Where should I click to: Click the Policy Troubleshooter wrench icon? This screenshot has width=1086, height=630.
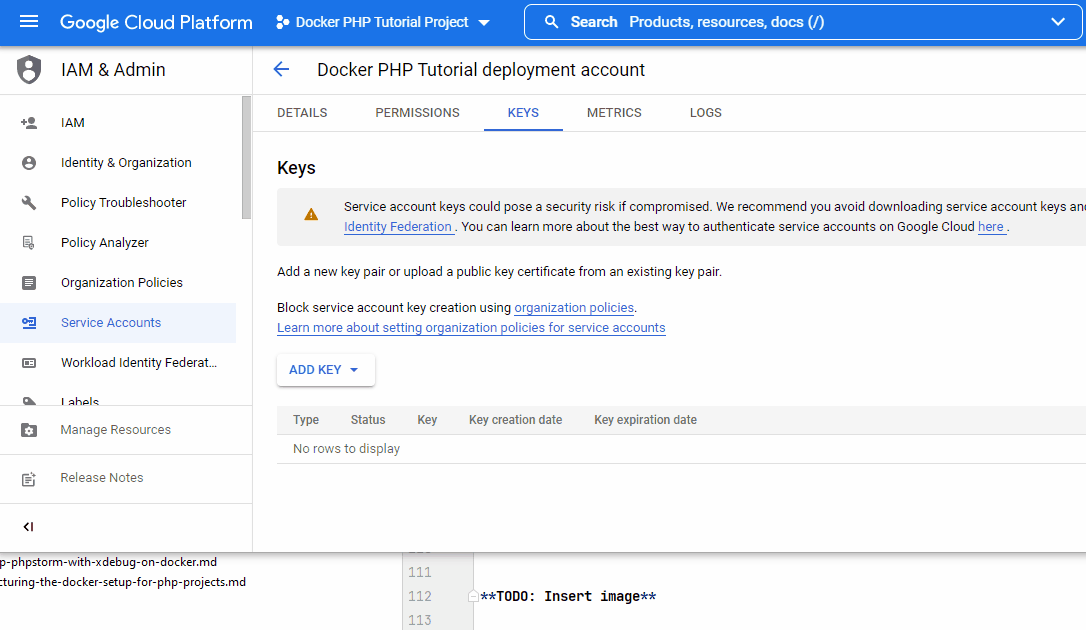click(x=29, y=203)
